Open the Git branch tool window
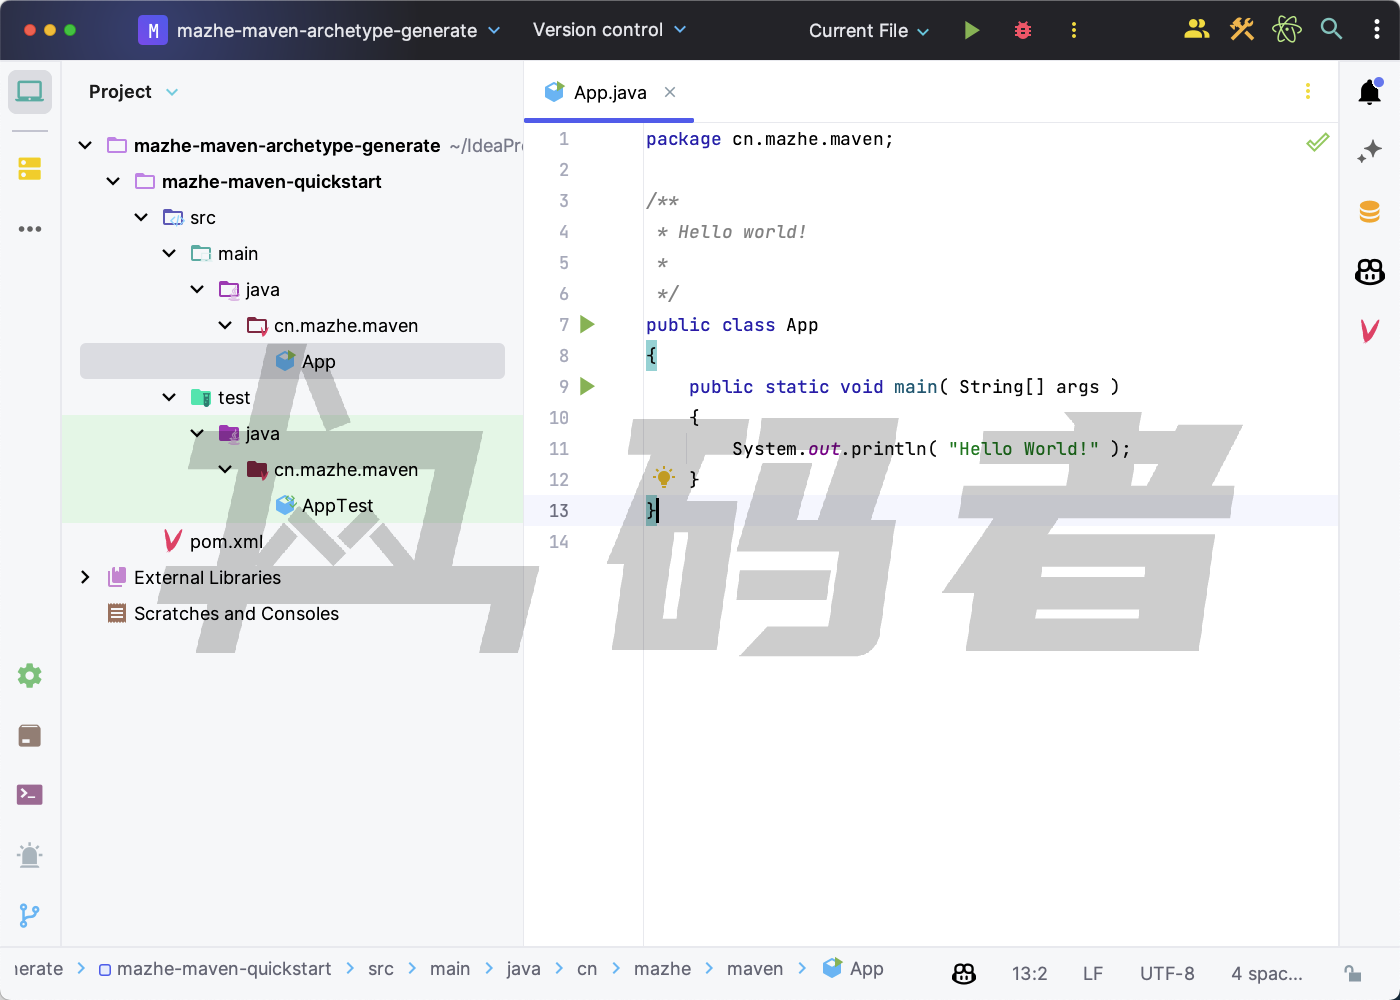 pyautogui.click(x=30, y=915)
